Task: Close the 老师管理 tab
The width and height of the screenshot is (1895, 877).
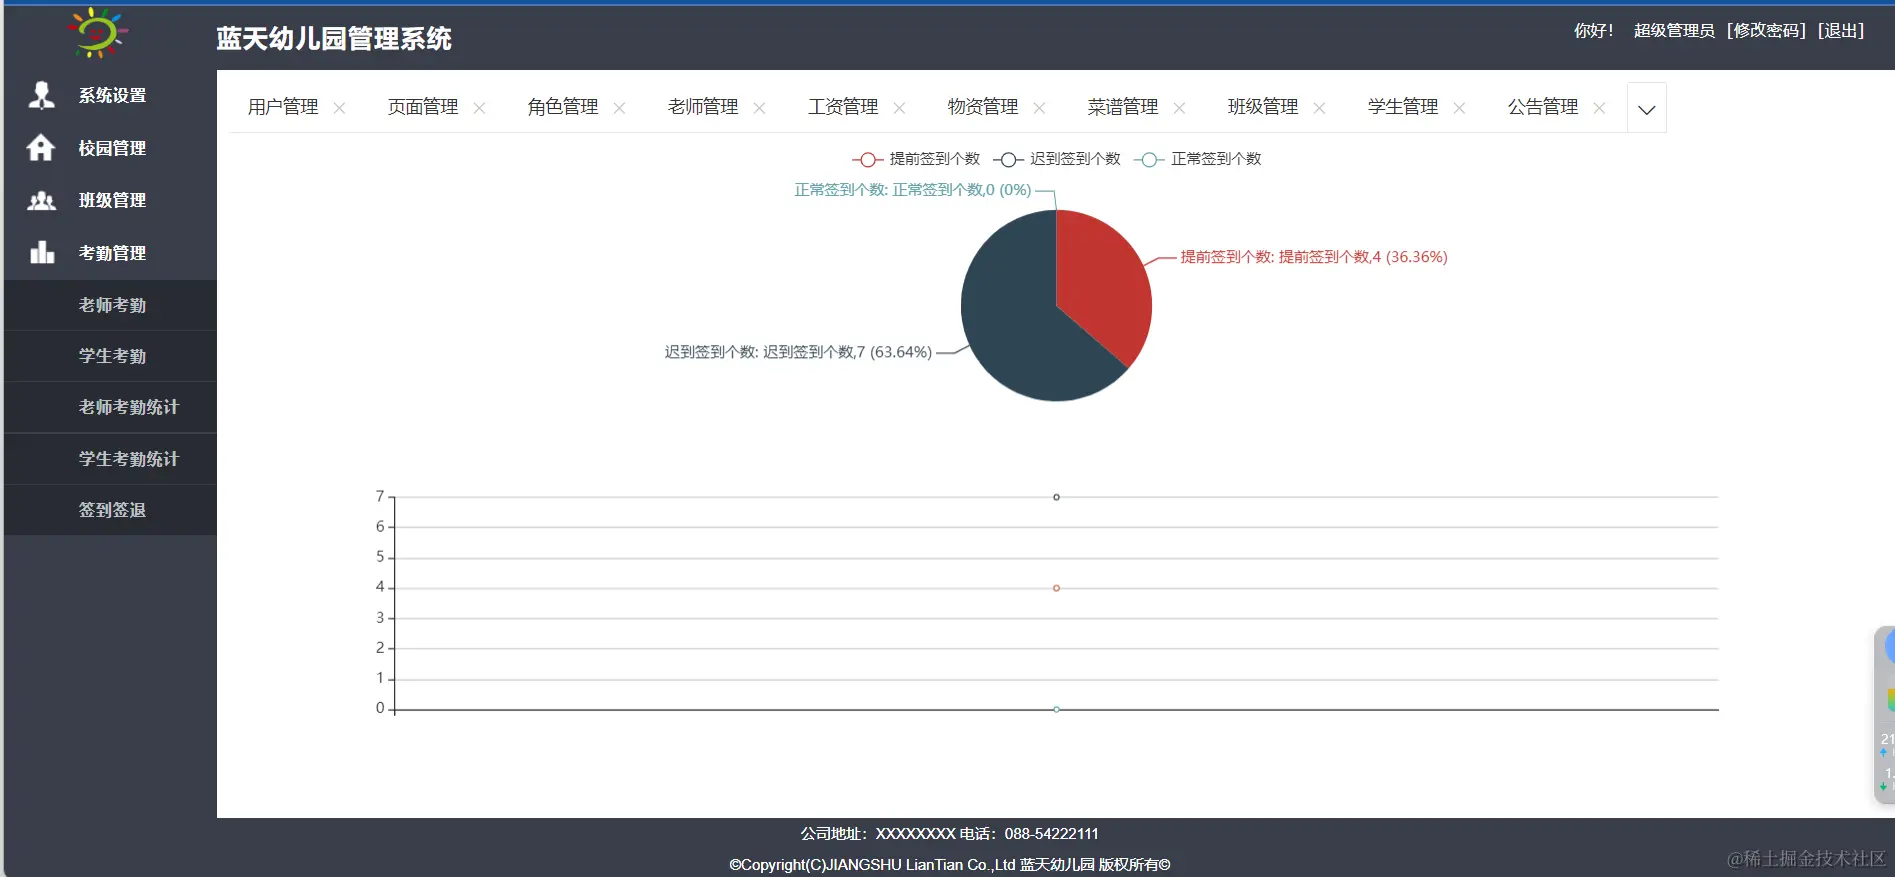Action: pyautogui.click(x=759, y=108)
